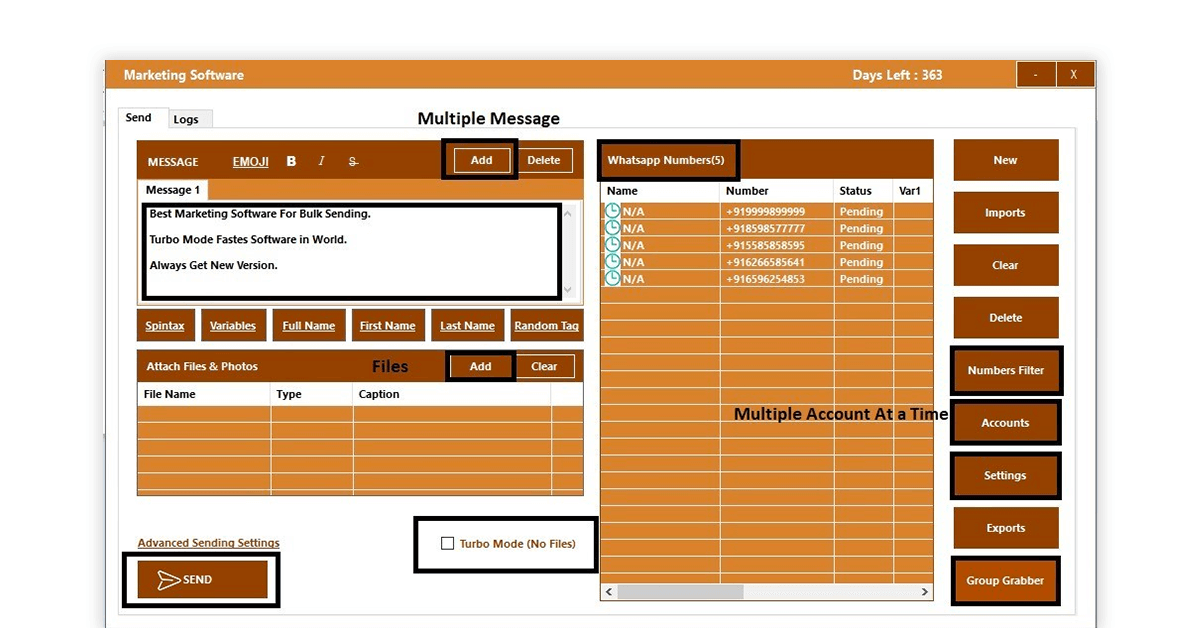Insert Last Name tag

coord(467,325)
